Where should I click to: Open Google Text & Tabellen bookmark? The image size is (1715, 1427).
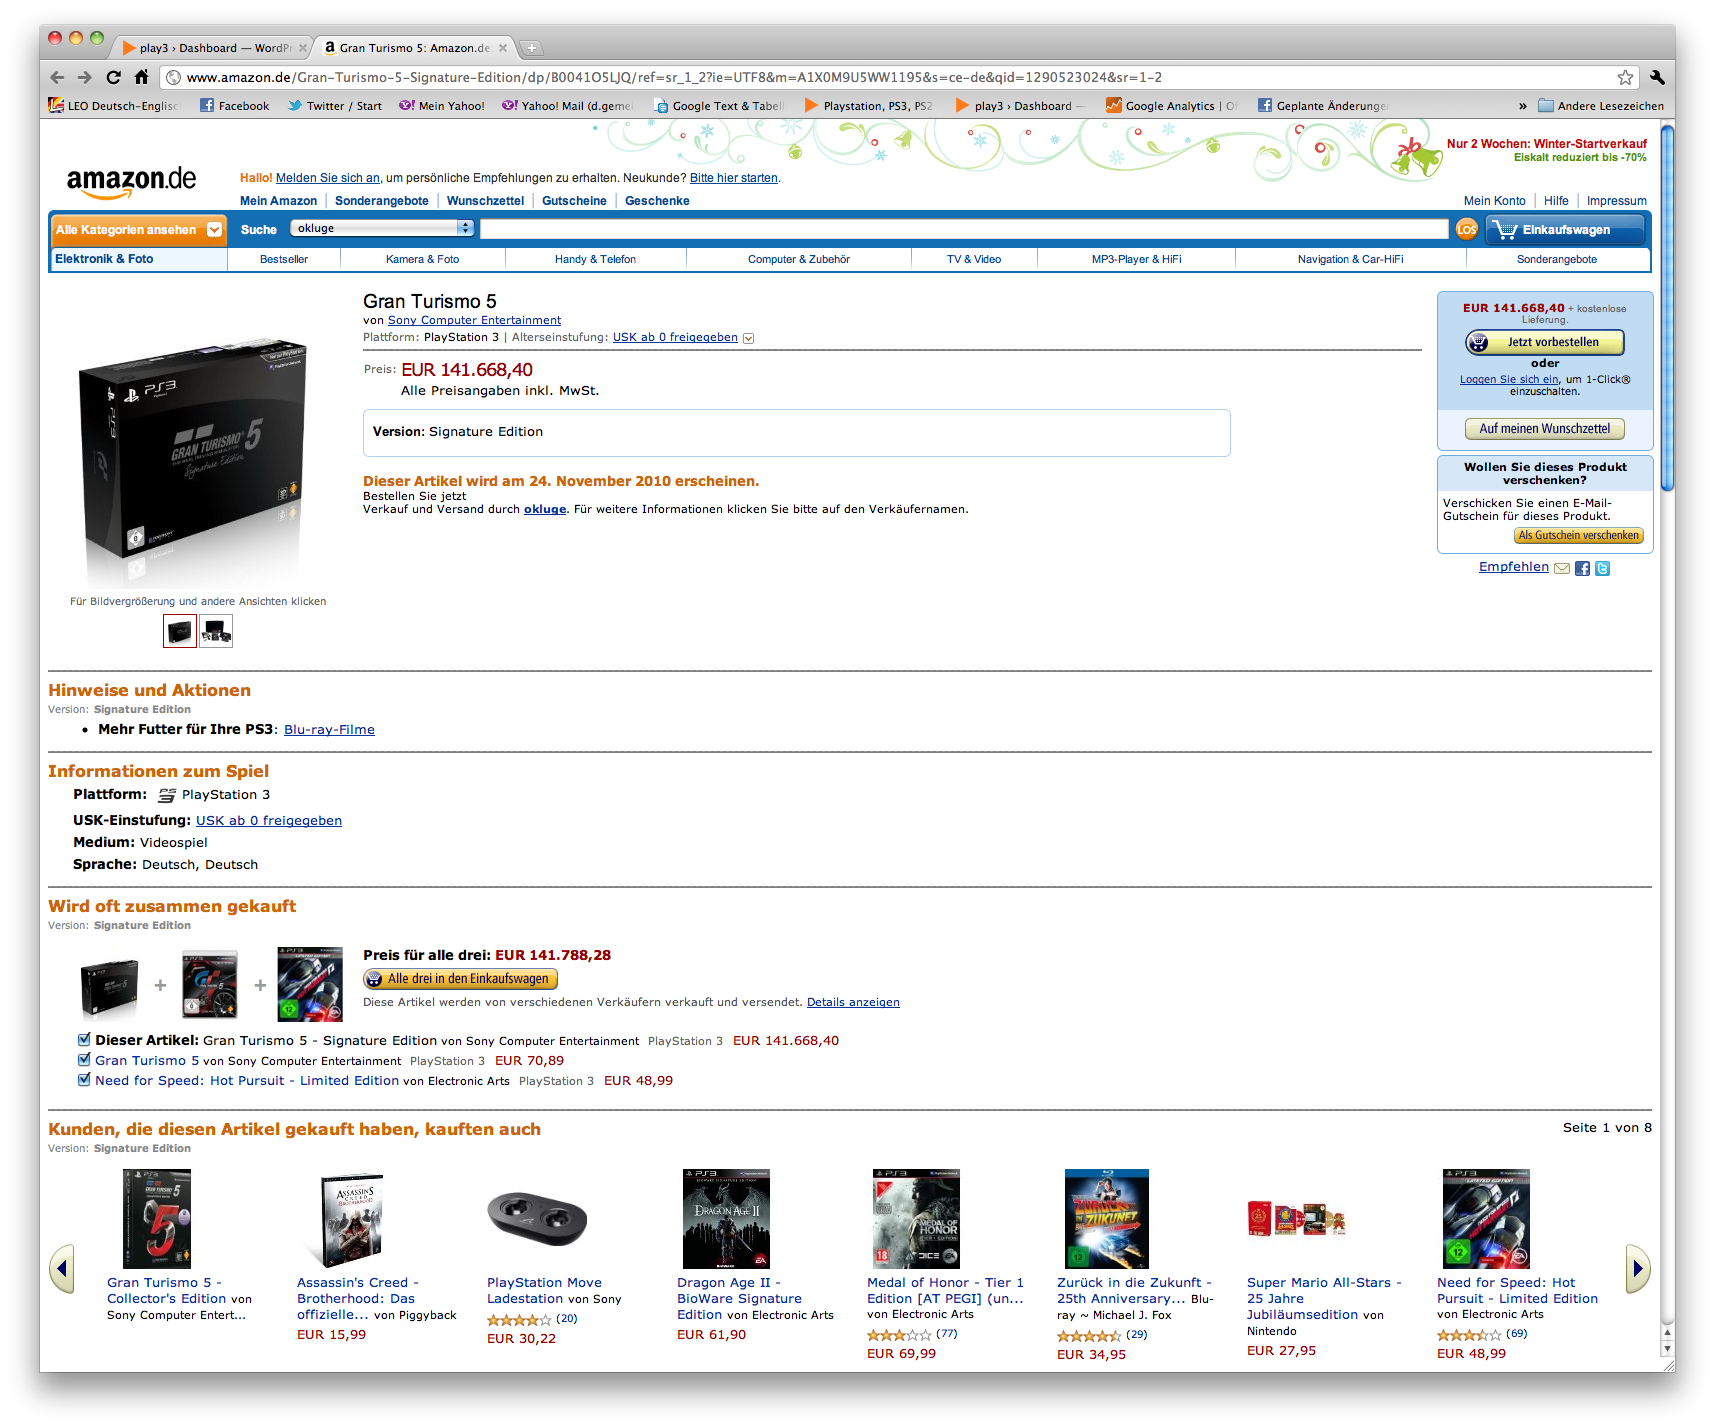click(719, 105)
